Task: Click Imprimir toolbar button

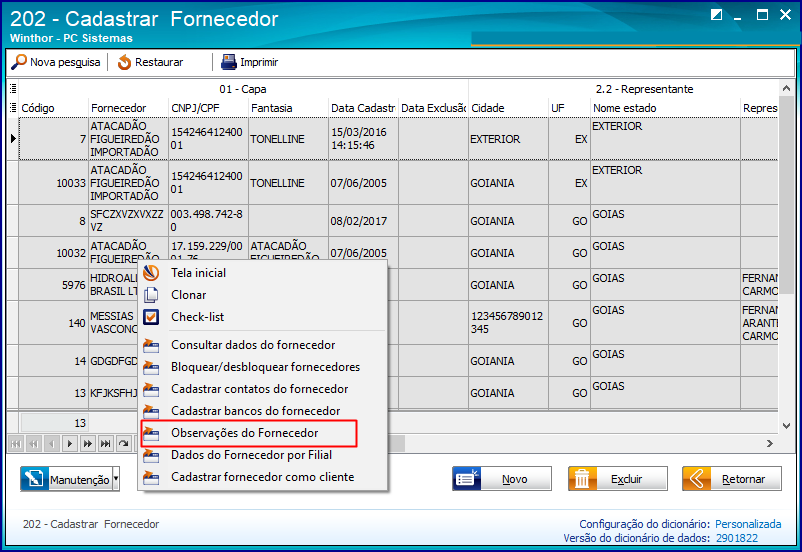Action: (x=249, y=62)
